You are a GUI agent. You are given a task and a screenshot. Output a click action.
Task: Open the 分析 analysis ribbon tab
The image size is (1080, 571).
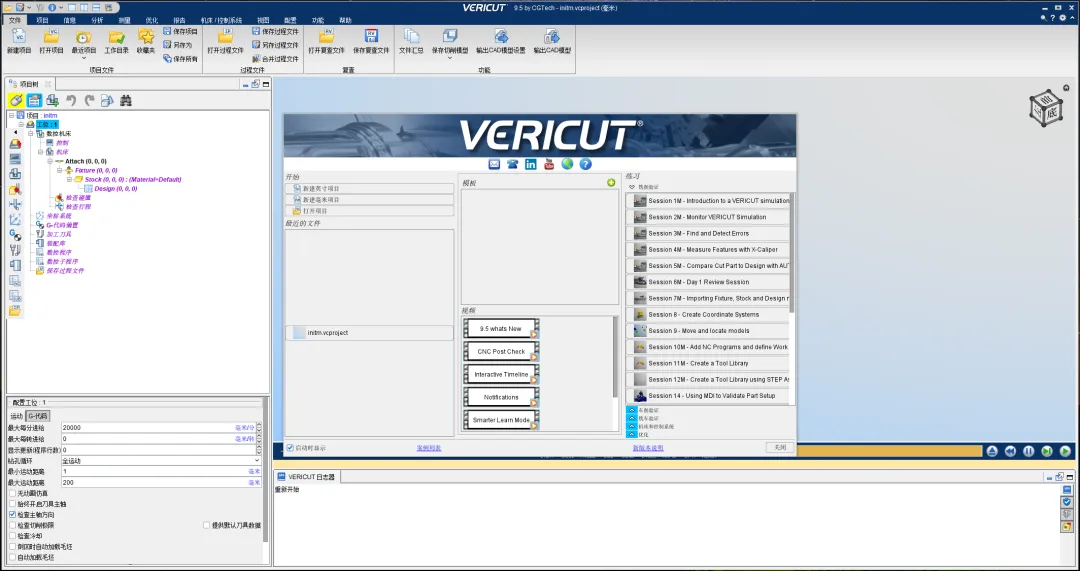(x=97, y=21)
